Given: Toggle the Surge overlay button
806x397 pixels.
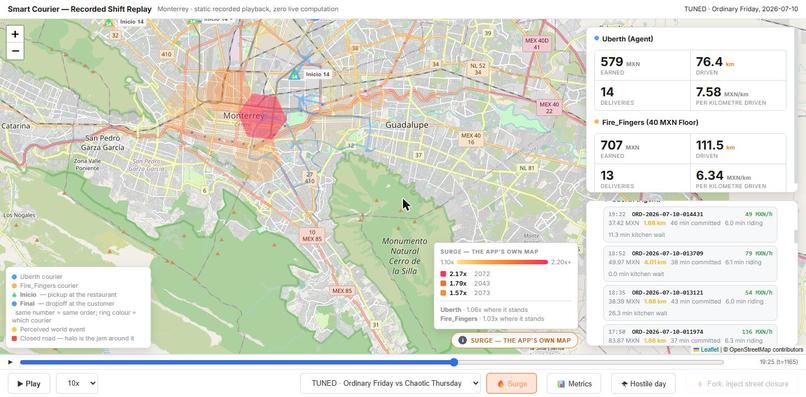Looking at the screenshot, I should [511, 384].
